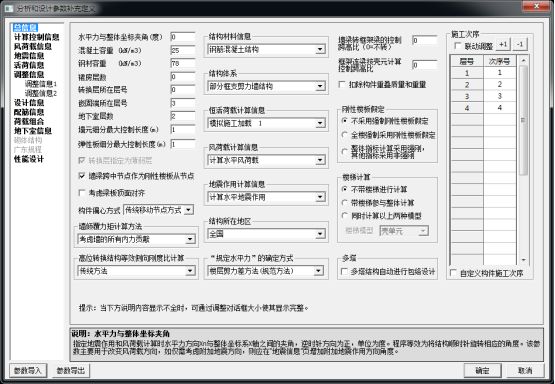Click the 水平力与整体坐标夹角 input field
The image size is (555, 384).
click(x=183, y=37)
